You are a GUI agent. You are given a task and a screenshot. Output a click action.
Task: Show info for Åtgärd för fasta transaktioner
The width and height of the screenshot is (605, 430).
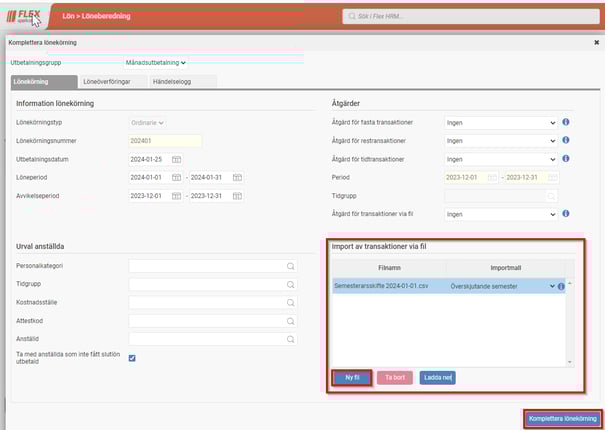pos(566,122)
